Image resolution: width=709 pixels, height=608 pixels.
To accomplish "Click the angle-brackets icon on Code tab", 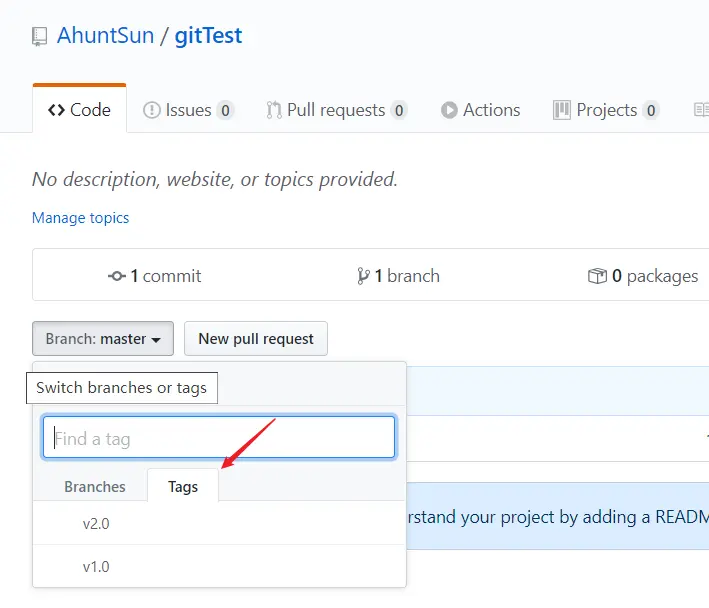I will coord(57,110).
